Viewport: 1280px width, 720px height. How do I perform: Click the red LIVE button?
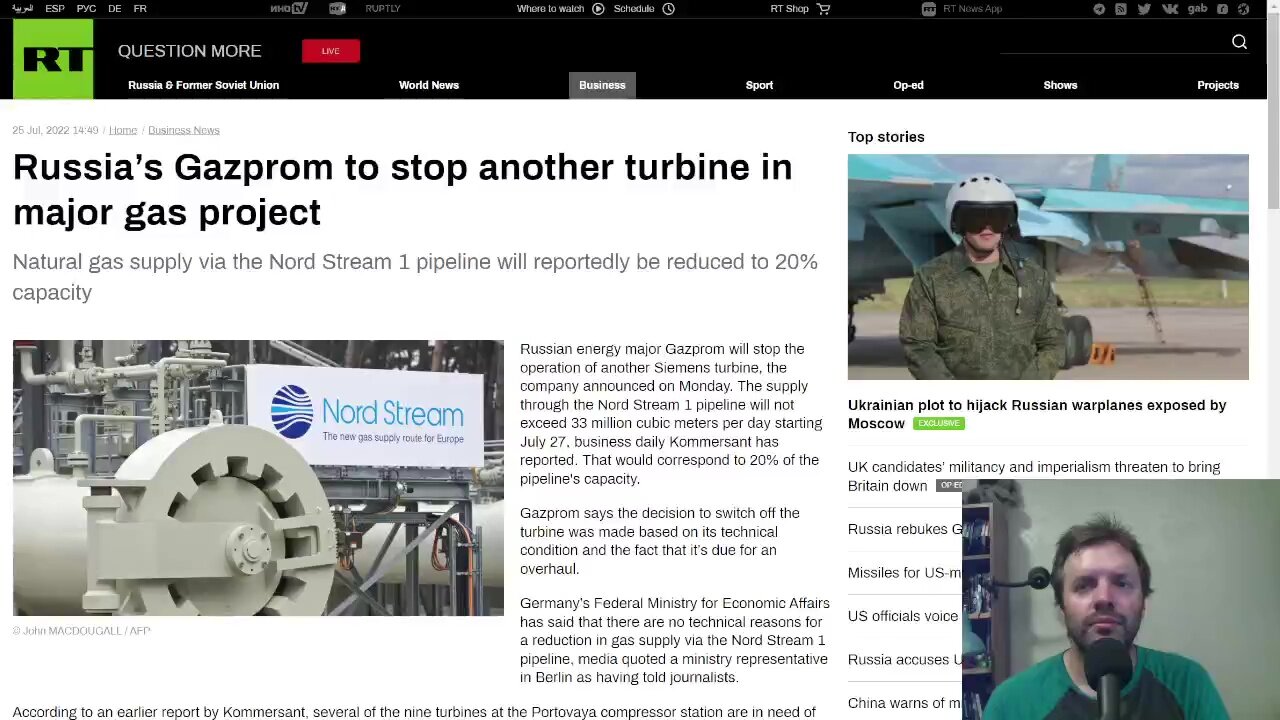(x=331, y=51)
